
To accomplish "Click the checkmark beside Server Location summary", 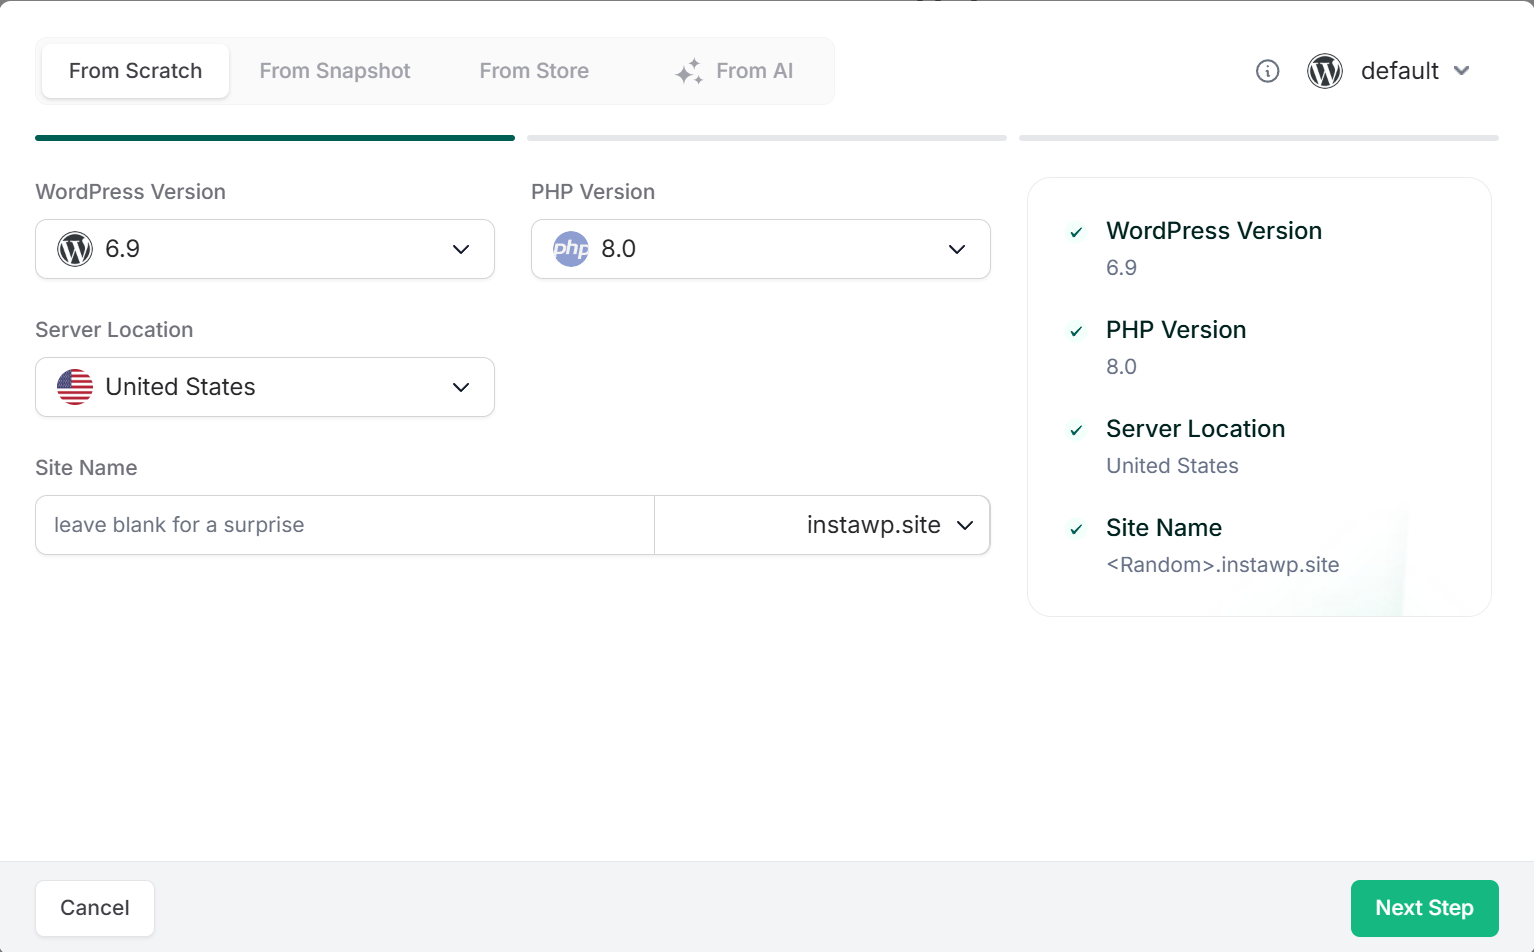I will pos(1076,430).
